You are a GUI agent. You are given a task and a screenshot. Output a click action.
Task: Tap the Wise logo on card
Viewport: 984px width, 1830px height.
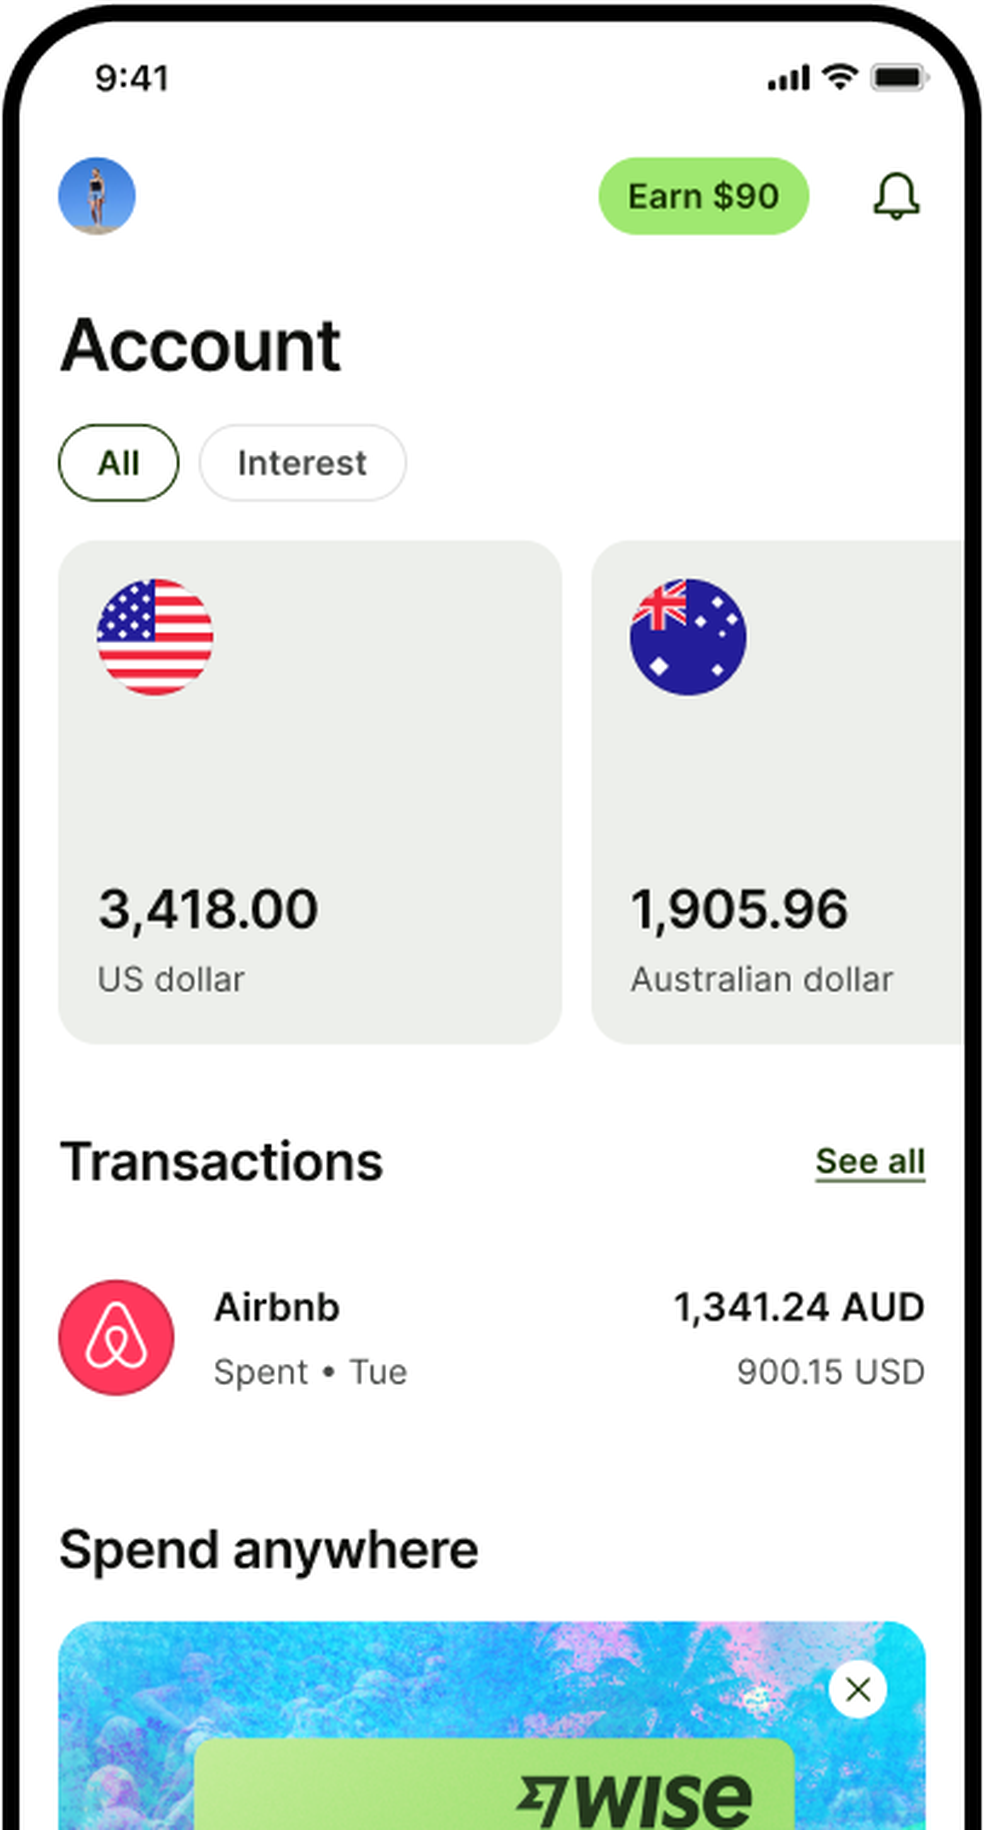[634, 1799]
